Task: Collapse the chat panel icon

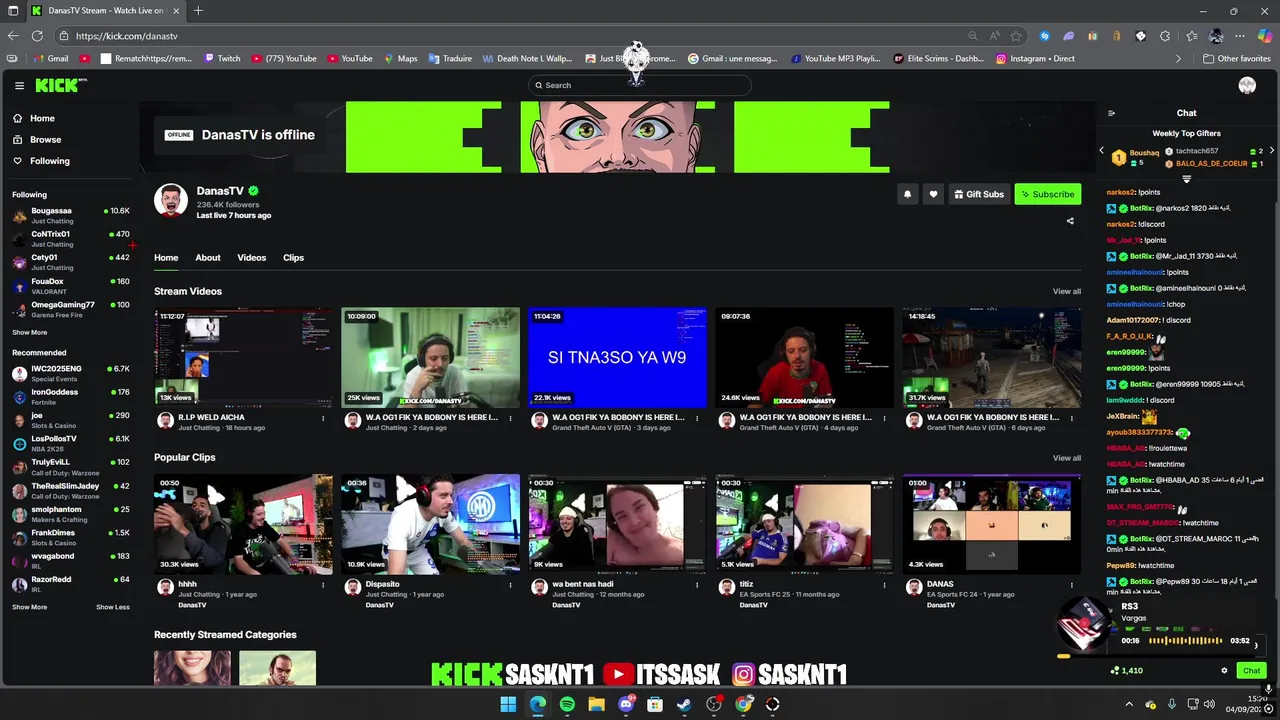Action: point(1111,113)
